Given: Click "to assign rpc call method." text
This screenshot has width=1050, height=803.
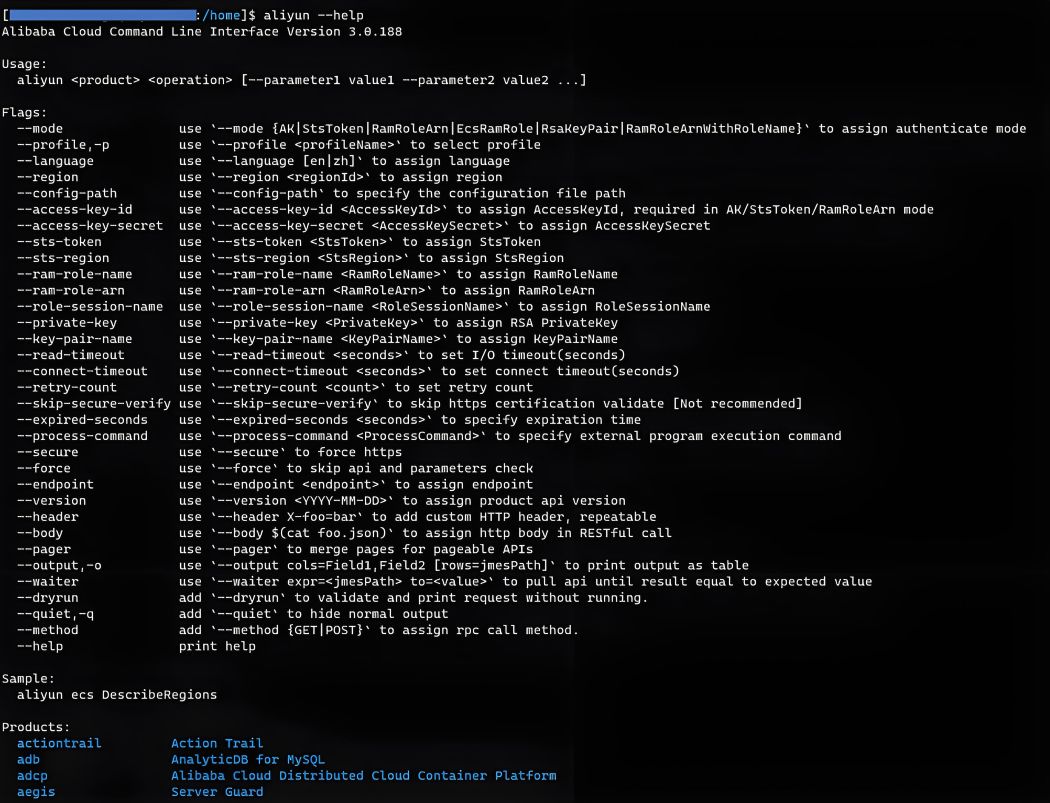Looking at the screenshot, I should (479, 630).
